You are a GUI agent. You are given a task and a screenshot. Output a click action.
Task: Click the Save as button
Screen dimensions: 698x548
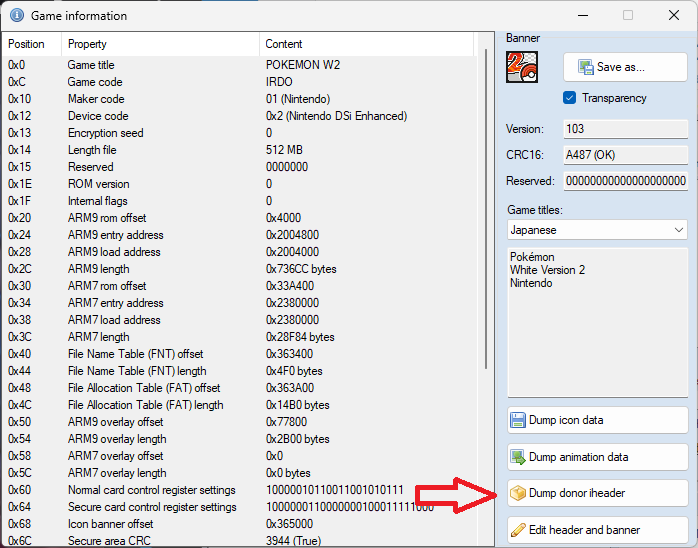coord(625,67)
